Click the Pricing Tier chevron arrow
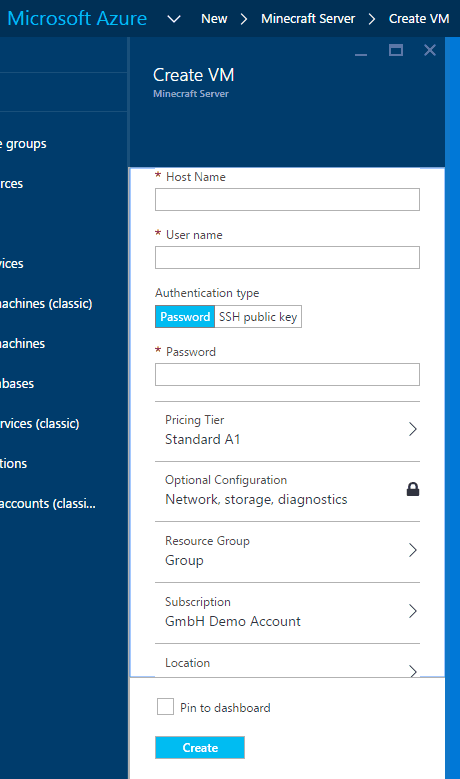 pos(412,429)
